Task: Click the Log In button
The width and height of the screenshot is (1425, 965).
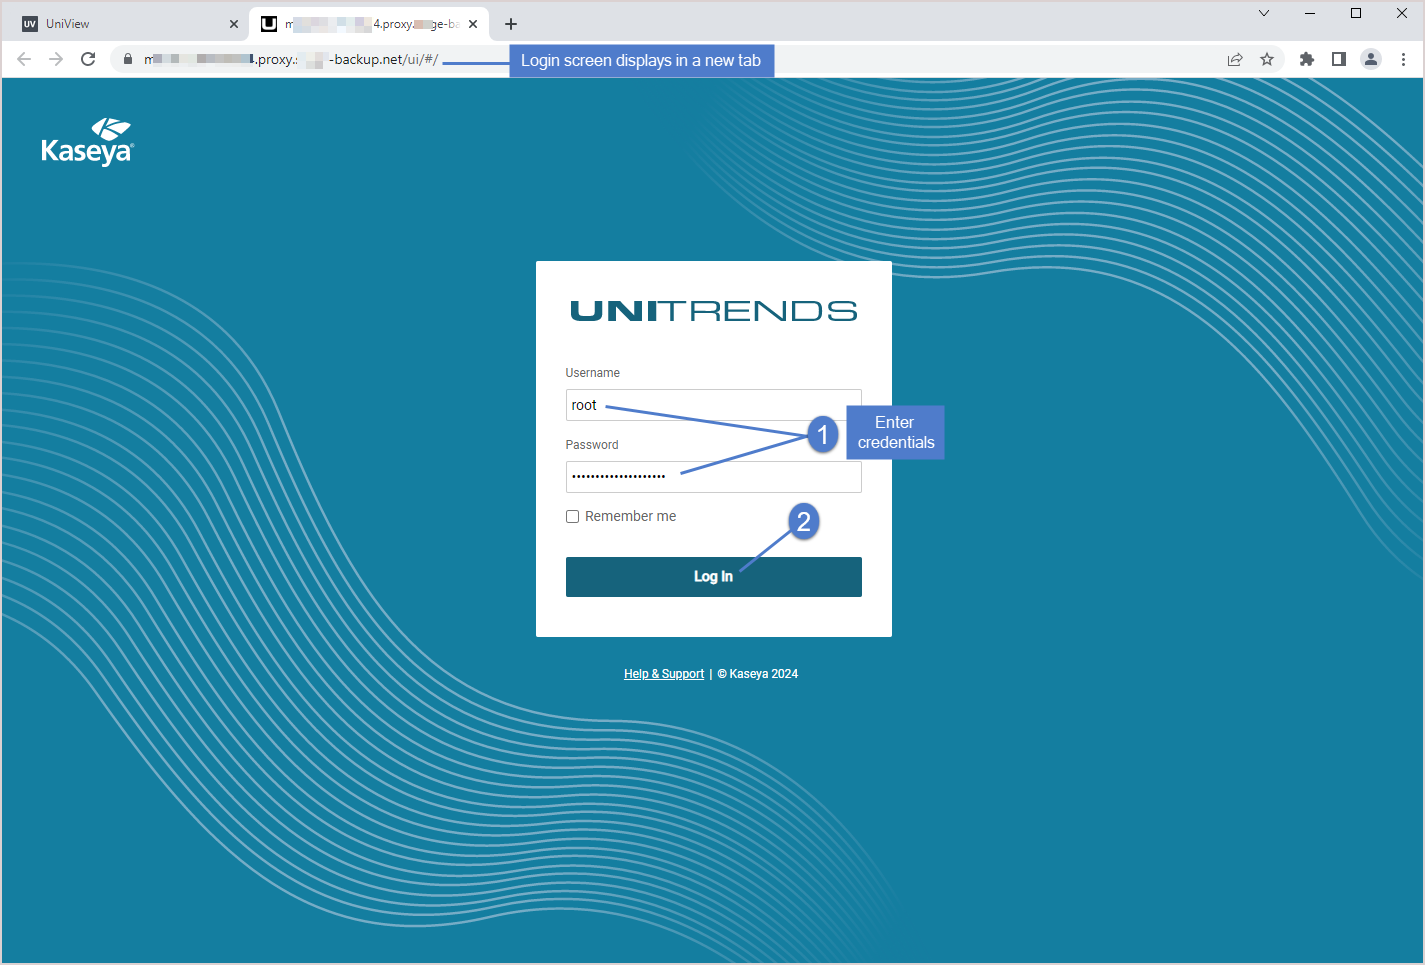Action: [x=714, y=577]
